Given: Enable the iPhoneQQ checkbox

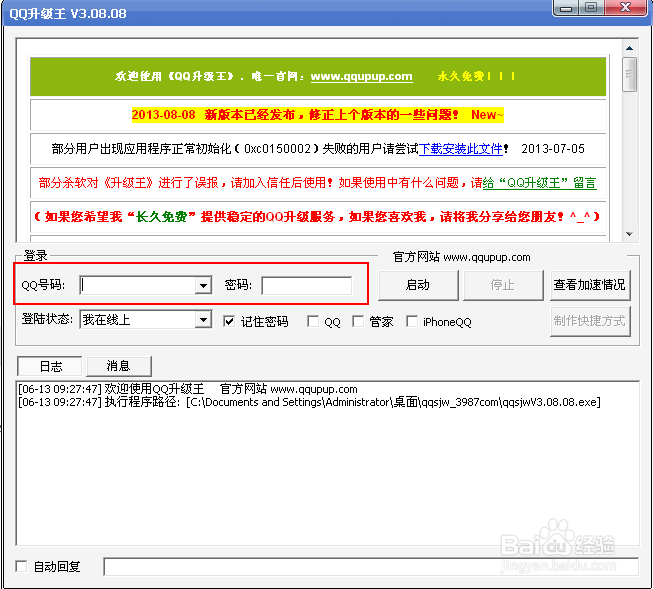Looking at the screenshot, I should (412, 321).
